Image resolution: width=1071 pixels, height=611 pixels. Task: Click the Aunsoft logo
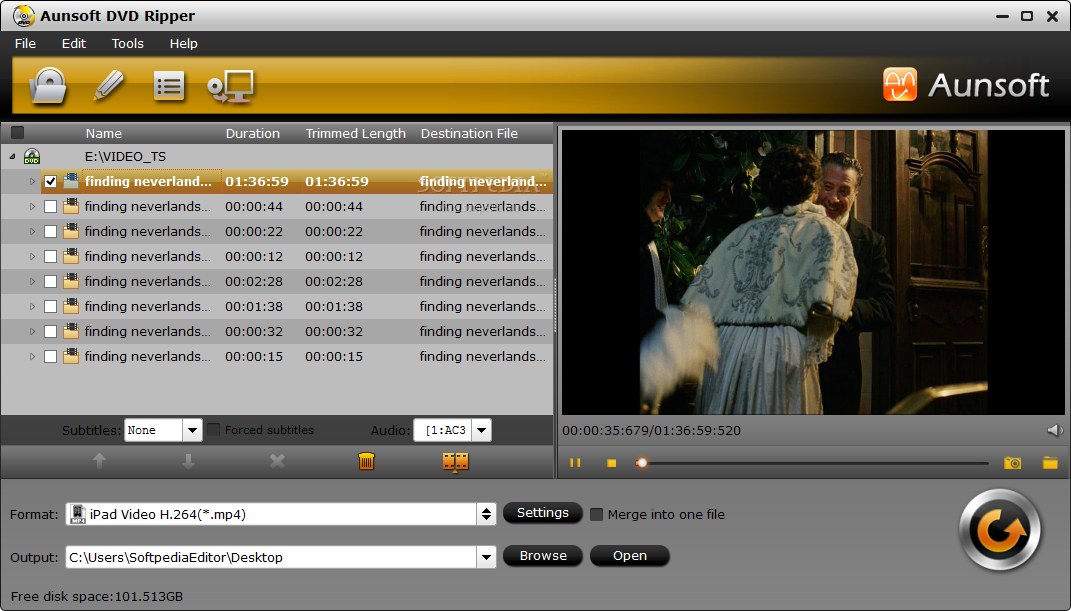click(x=966, y=85)
